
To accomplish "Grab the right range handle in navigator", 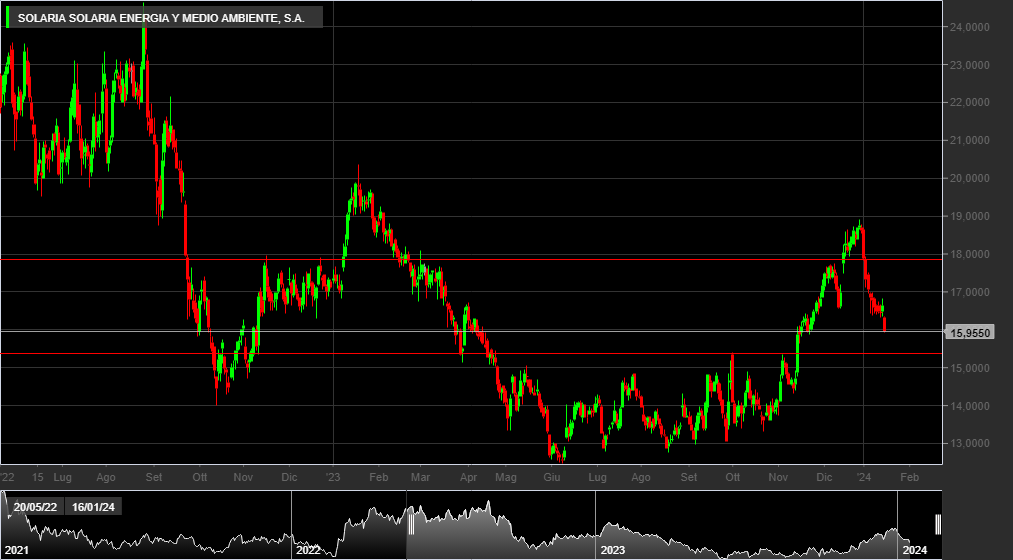I will click(937, 524).
